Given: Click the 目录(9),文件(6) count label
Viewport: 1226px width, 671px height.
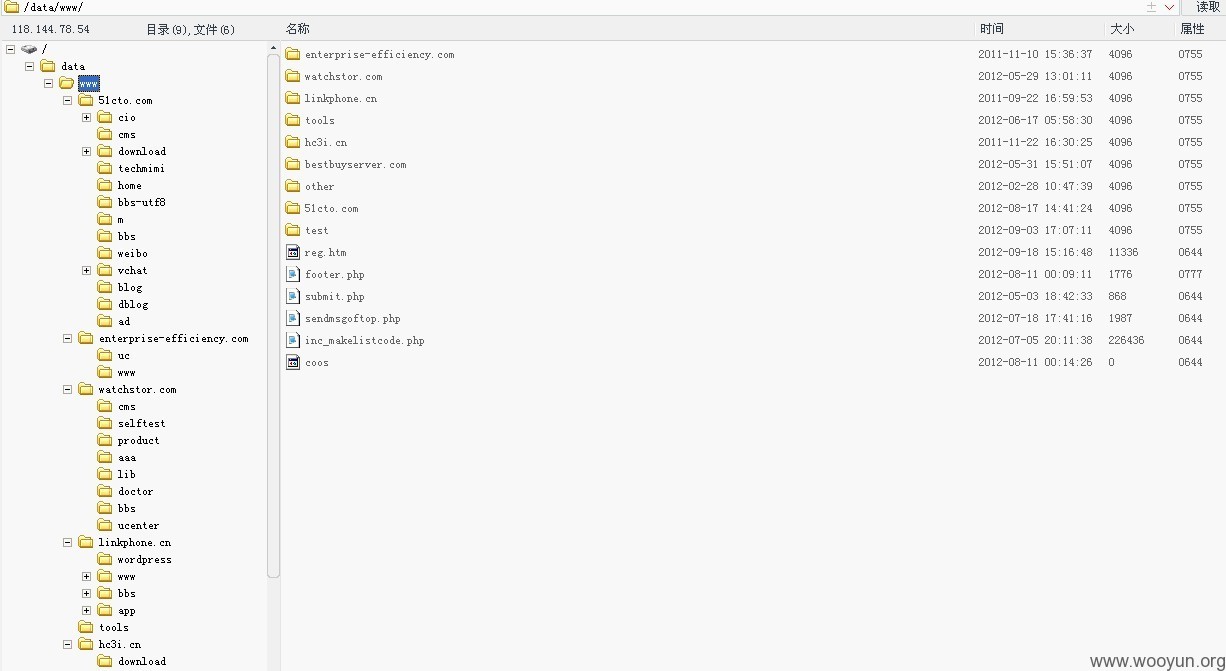Looking at the screenshot, I should point(190,29).
